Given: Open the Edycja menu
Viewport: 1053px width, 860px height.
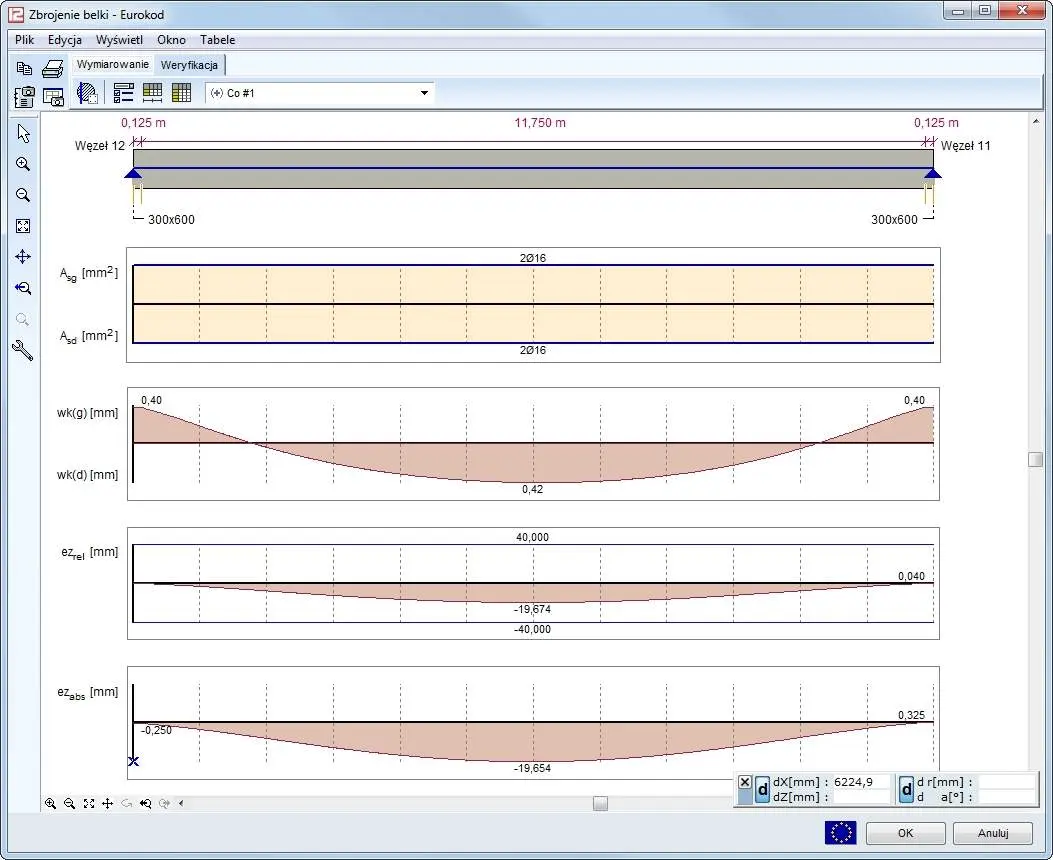Looking at the screenshot, I should click(65, 40).
